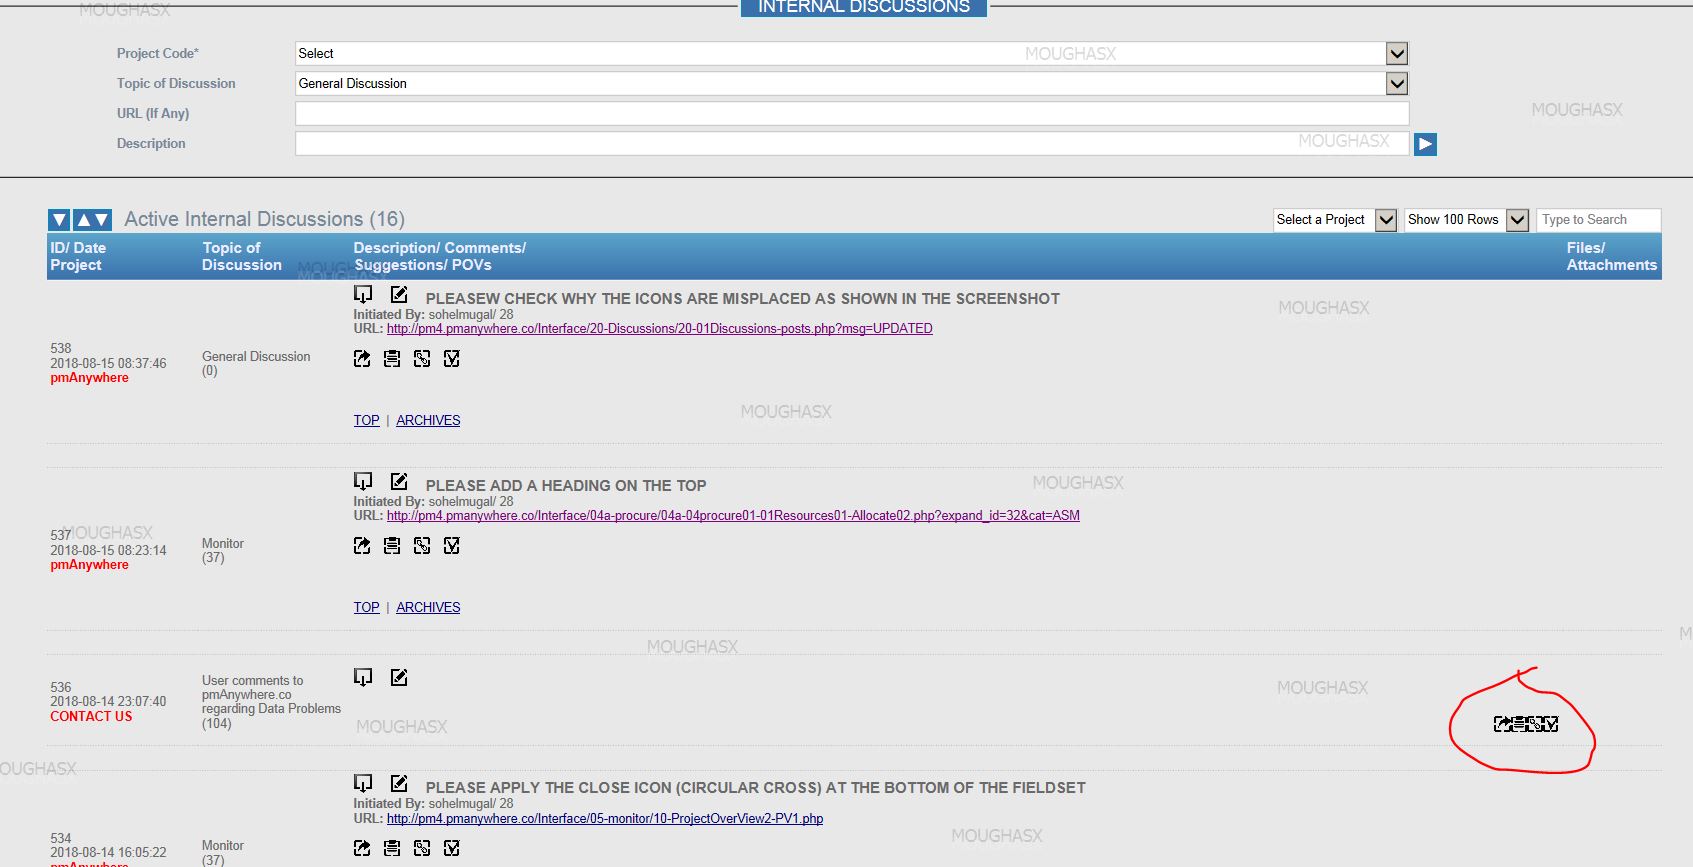Submit the description with the blue arrow button
The image size is (1693, 867).
[1425, 144]
